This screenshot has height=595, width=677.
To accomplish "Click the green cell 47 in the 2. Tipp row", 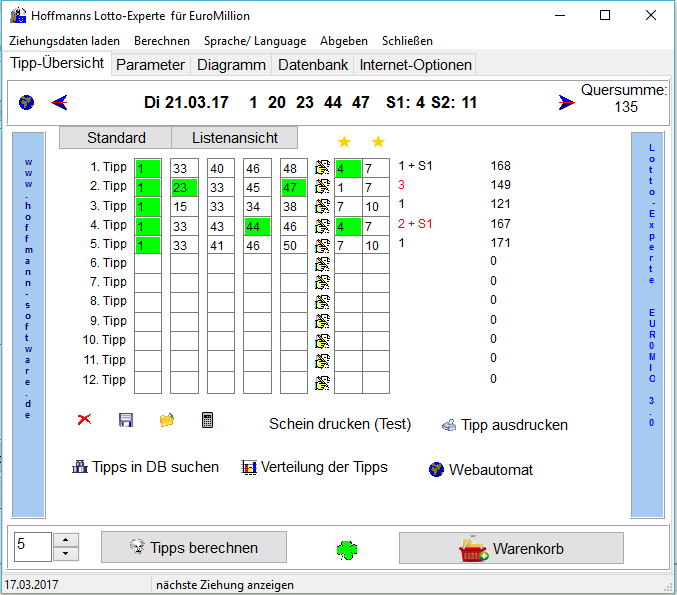I will 294,187.
